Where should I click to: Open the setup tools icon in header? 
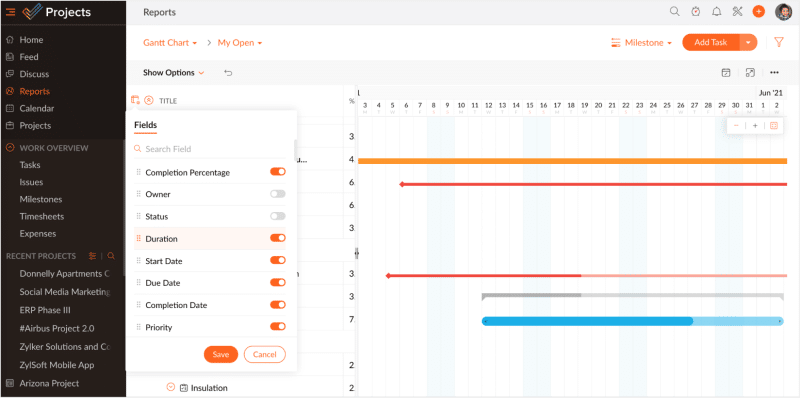pyautogui.click(x=737, y=12)
